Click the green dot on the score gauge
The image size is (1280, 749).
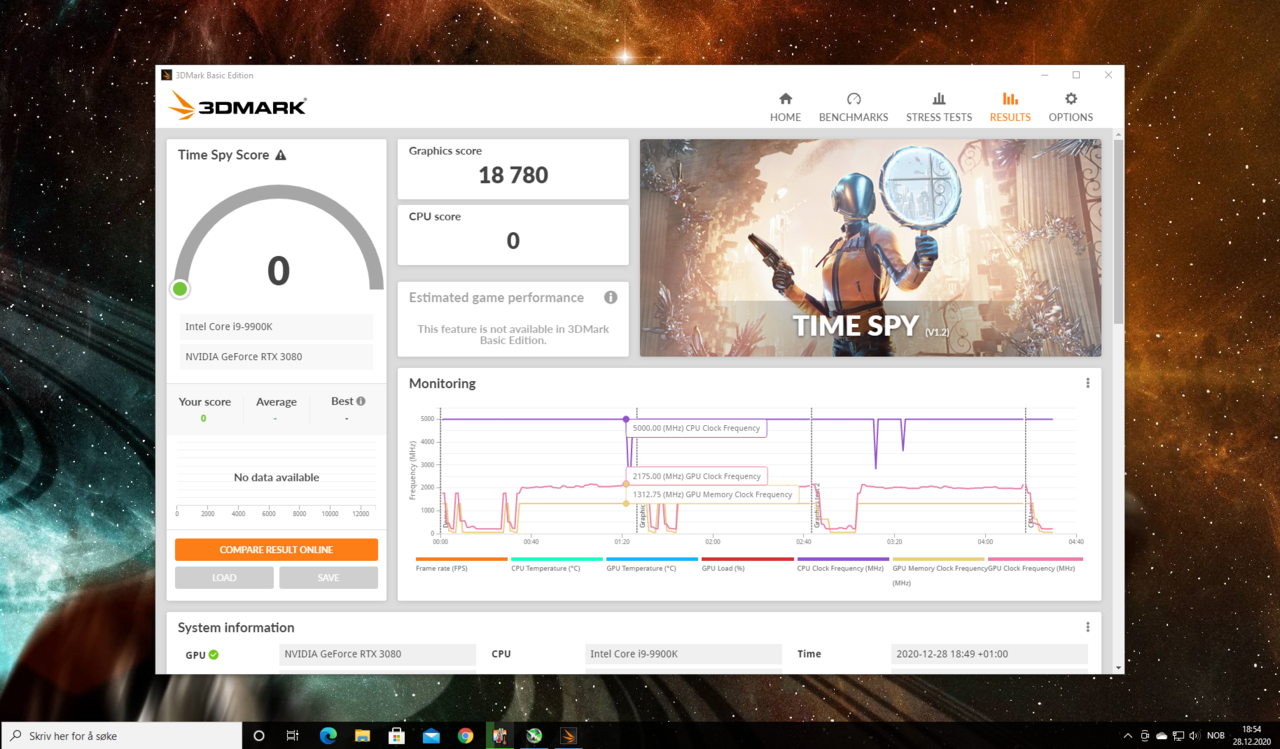pos(180,289)
